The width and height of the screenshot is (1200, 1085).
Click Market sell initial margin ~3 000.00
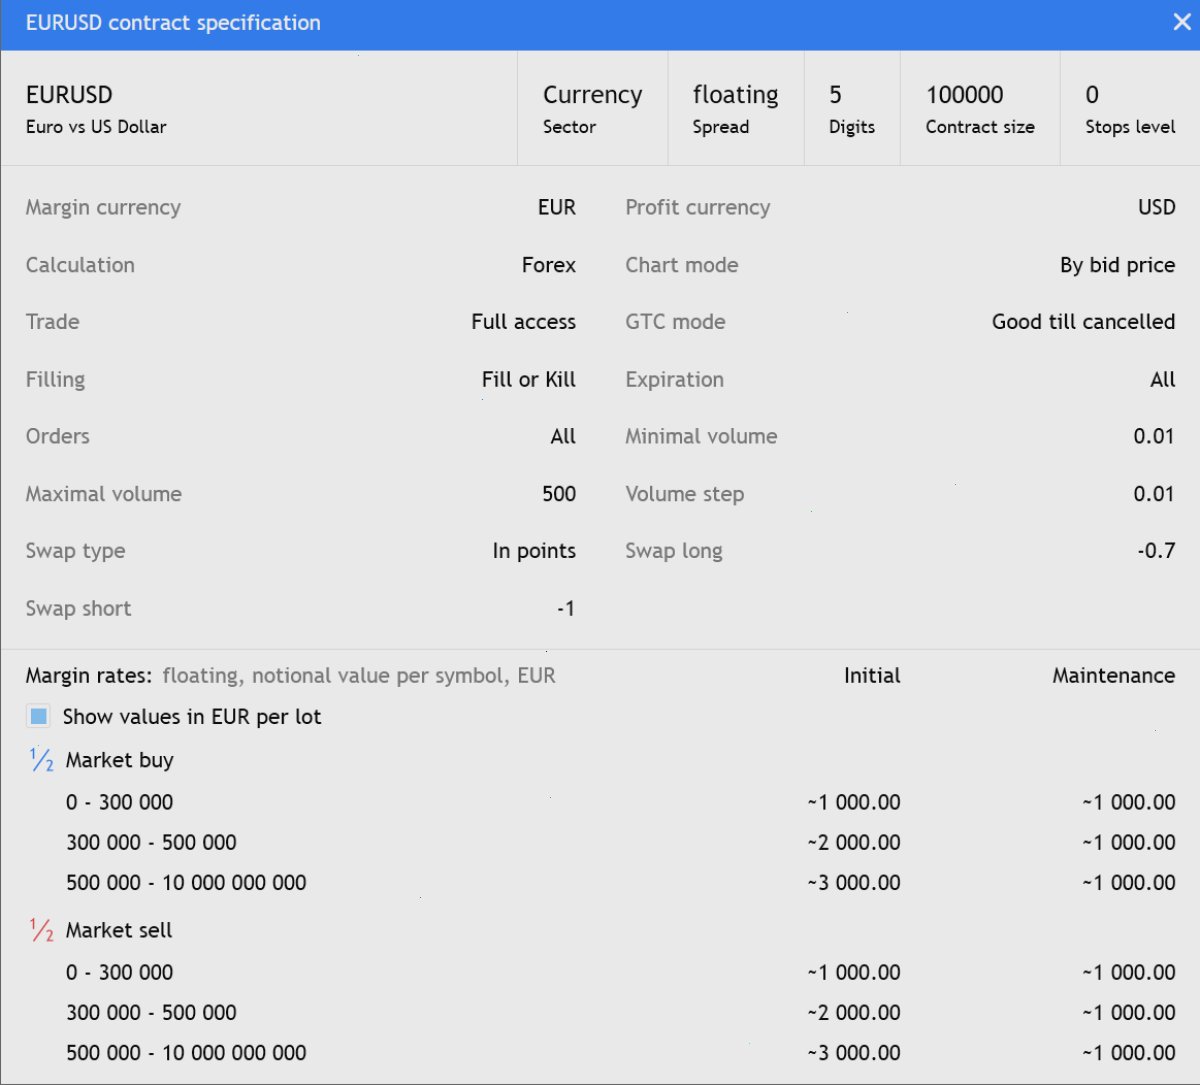click(x=854, y=1053)
